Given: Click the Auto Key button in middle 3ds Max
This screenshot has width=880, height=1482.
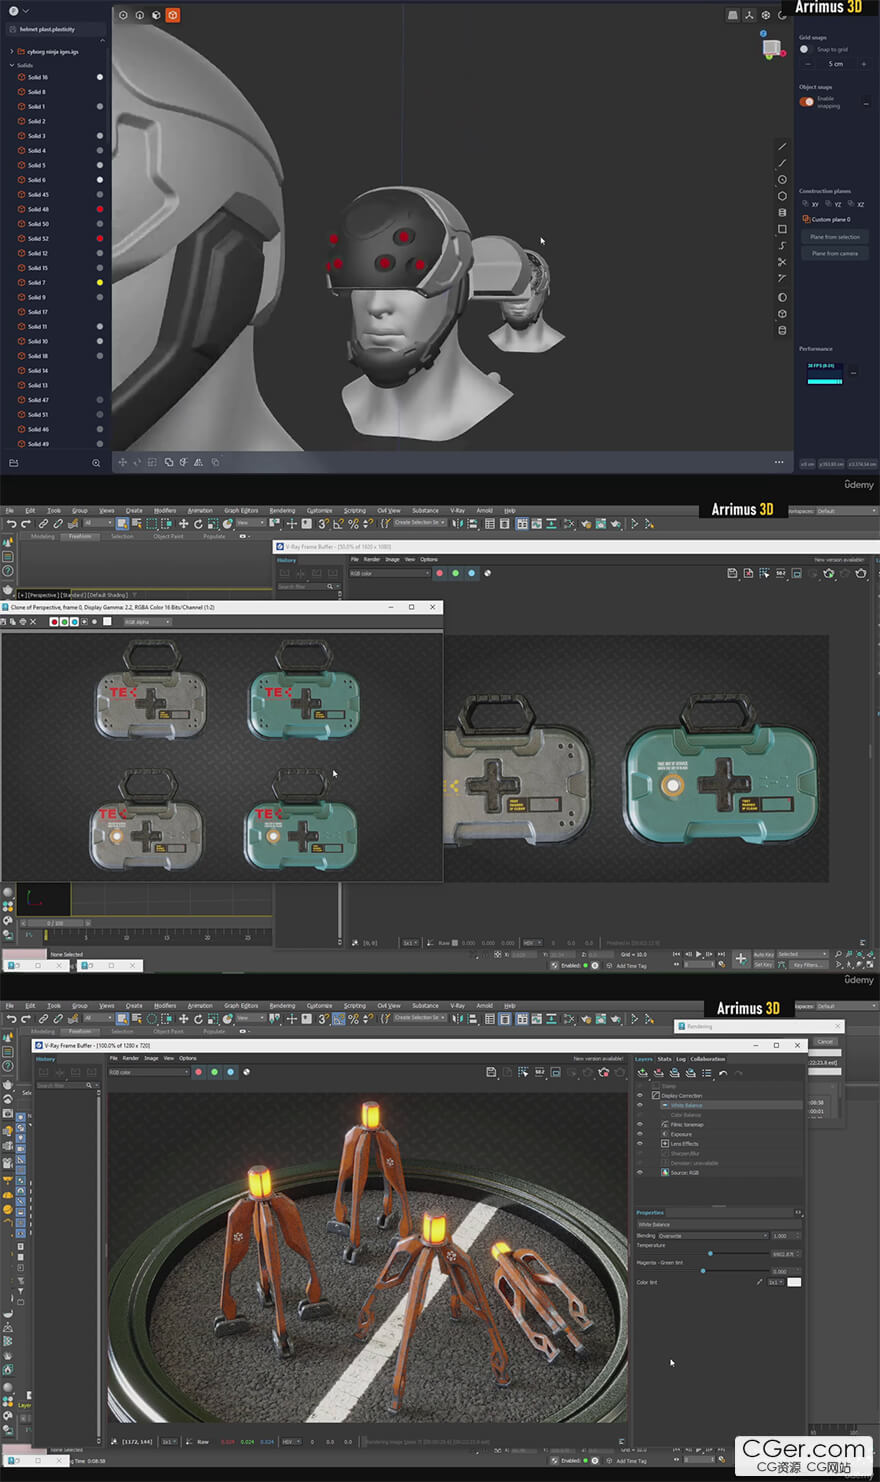Looking at the screenshot, I should 763,955.
